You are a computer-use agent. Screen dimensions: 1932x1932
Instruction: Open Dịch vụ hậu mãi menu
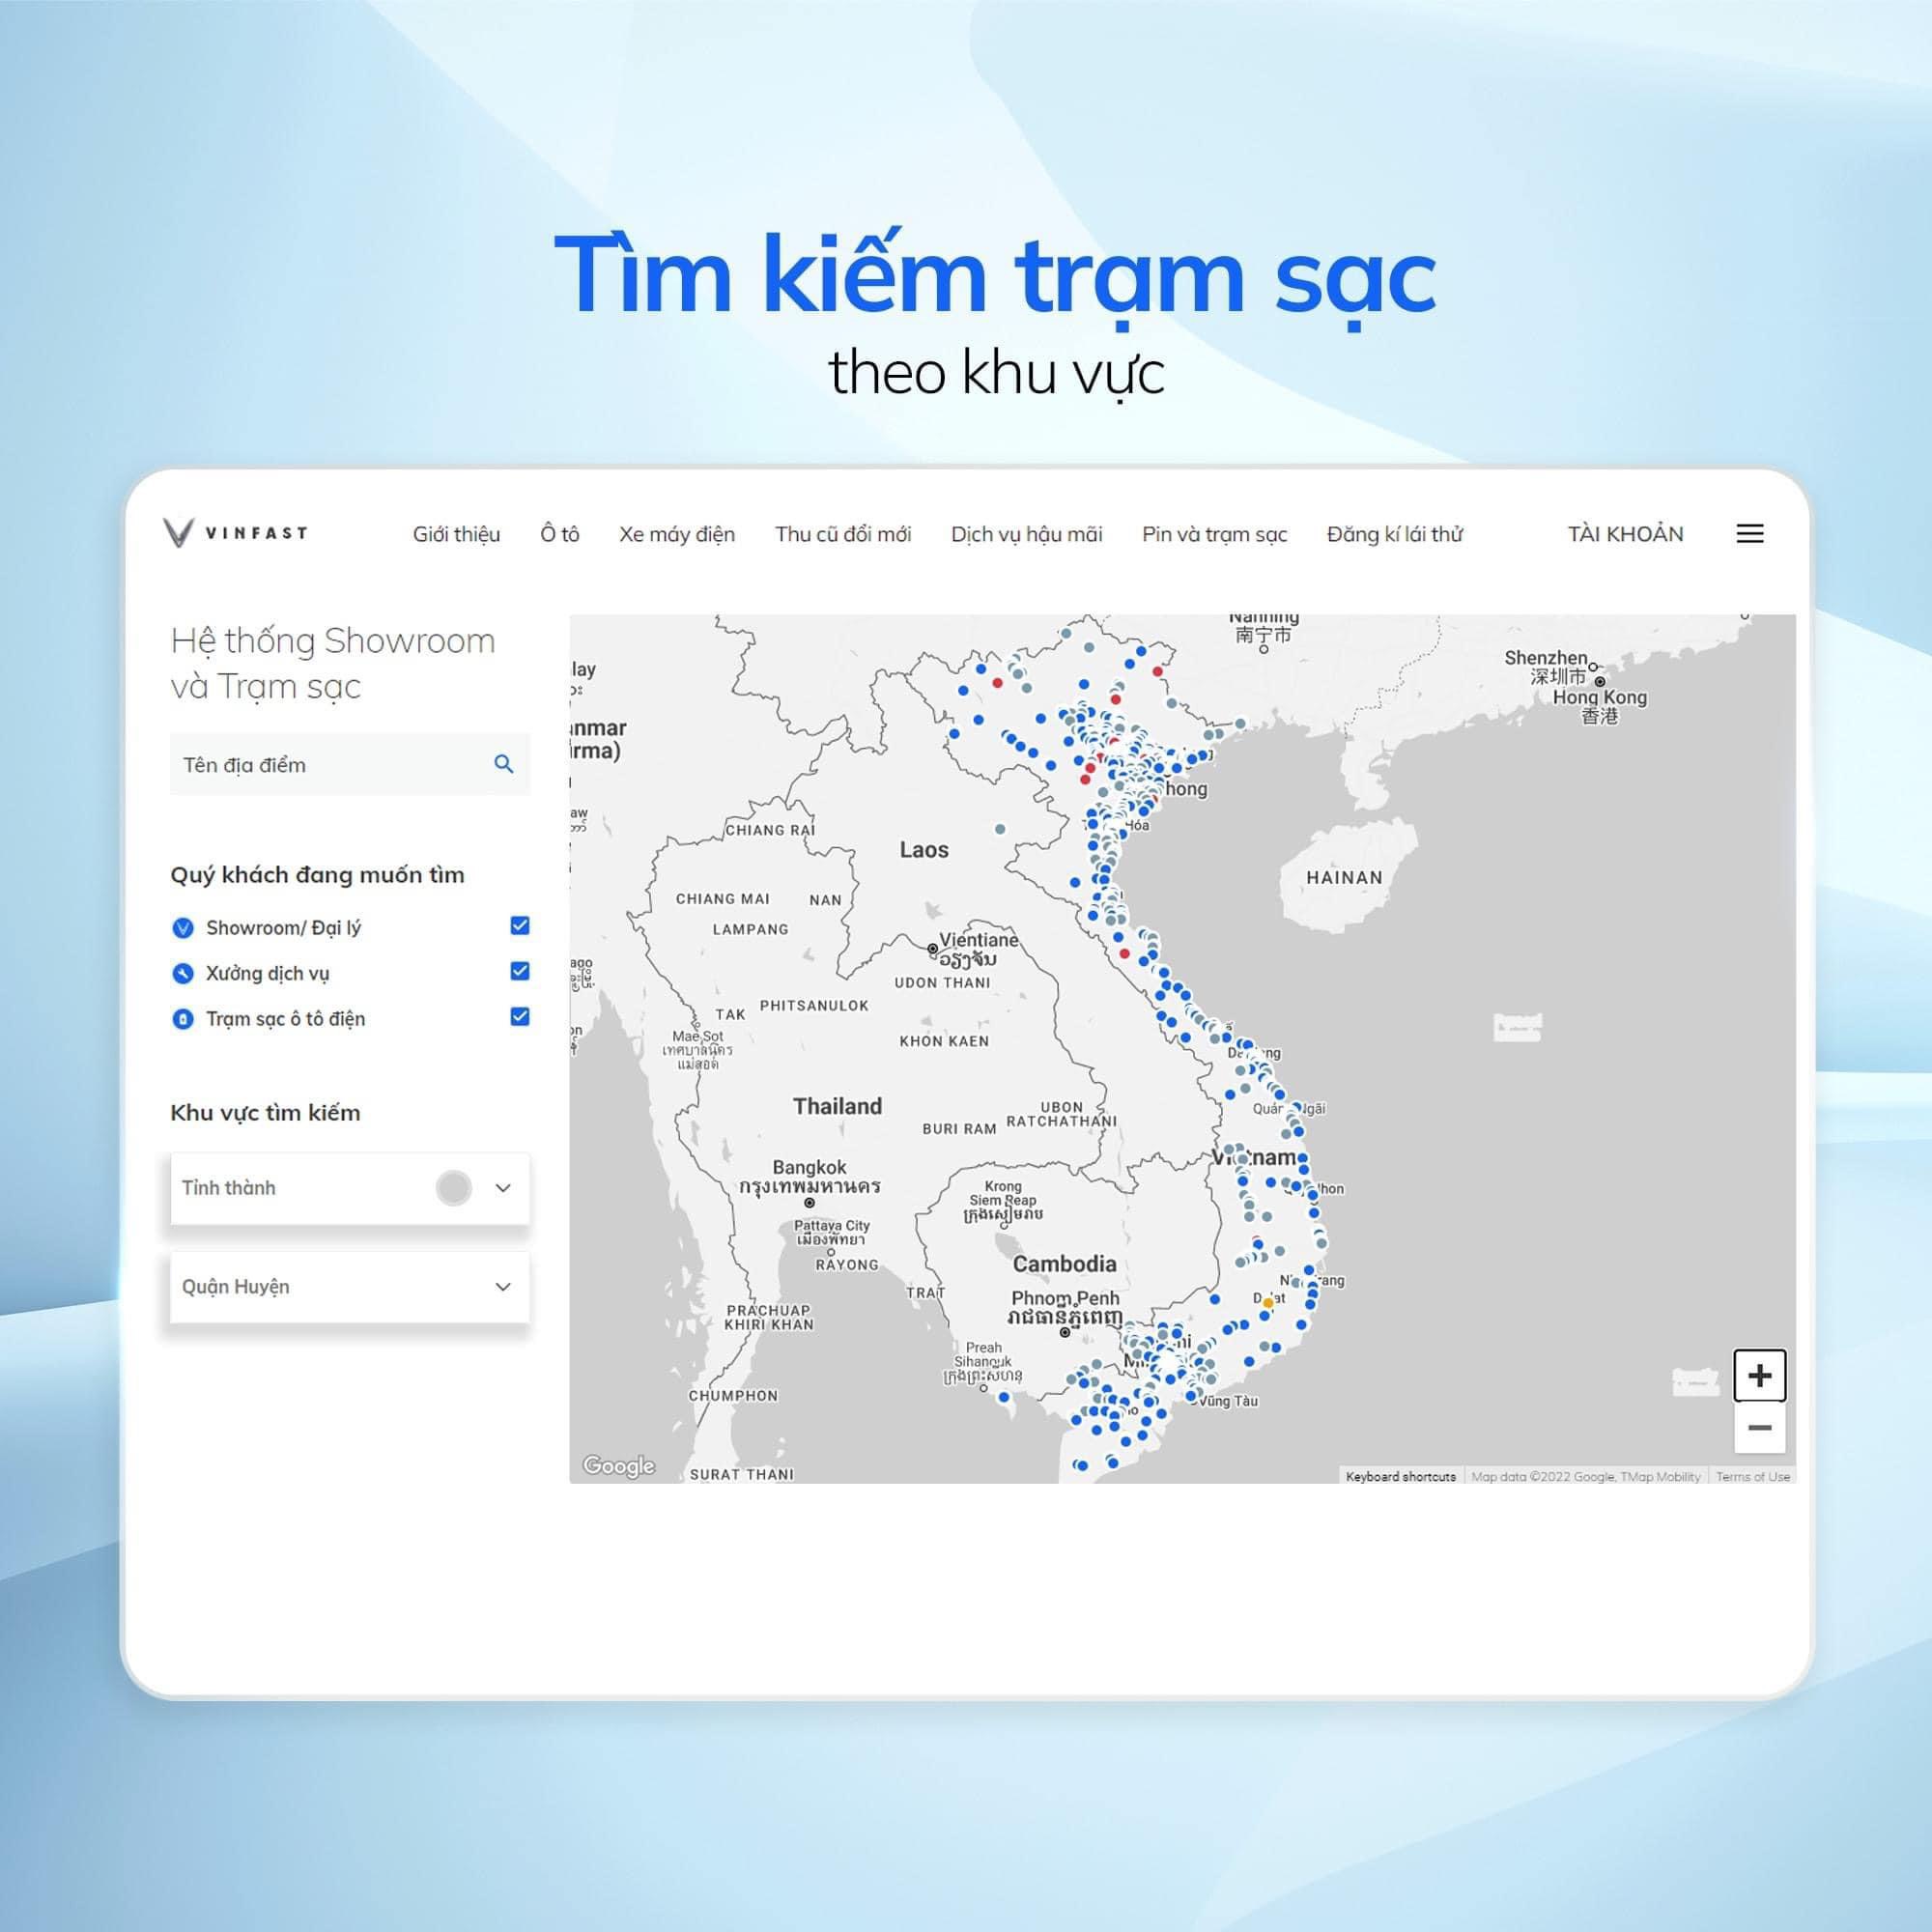pos(1026,534)
